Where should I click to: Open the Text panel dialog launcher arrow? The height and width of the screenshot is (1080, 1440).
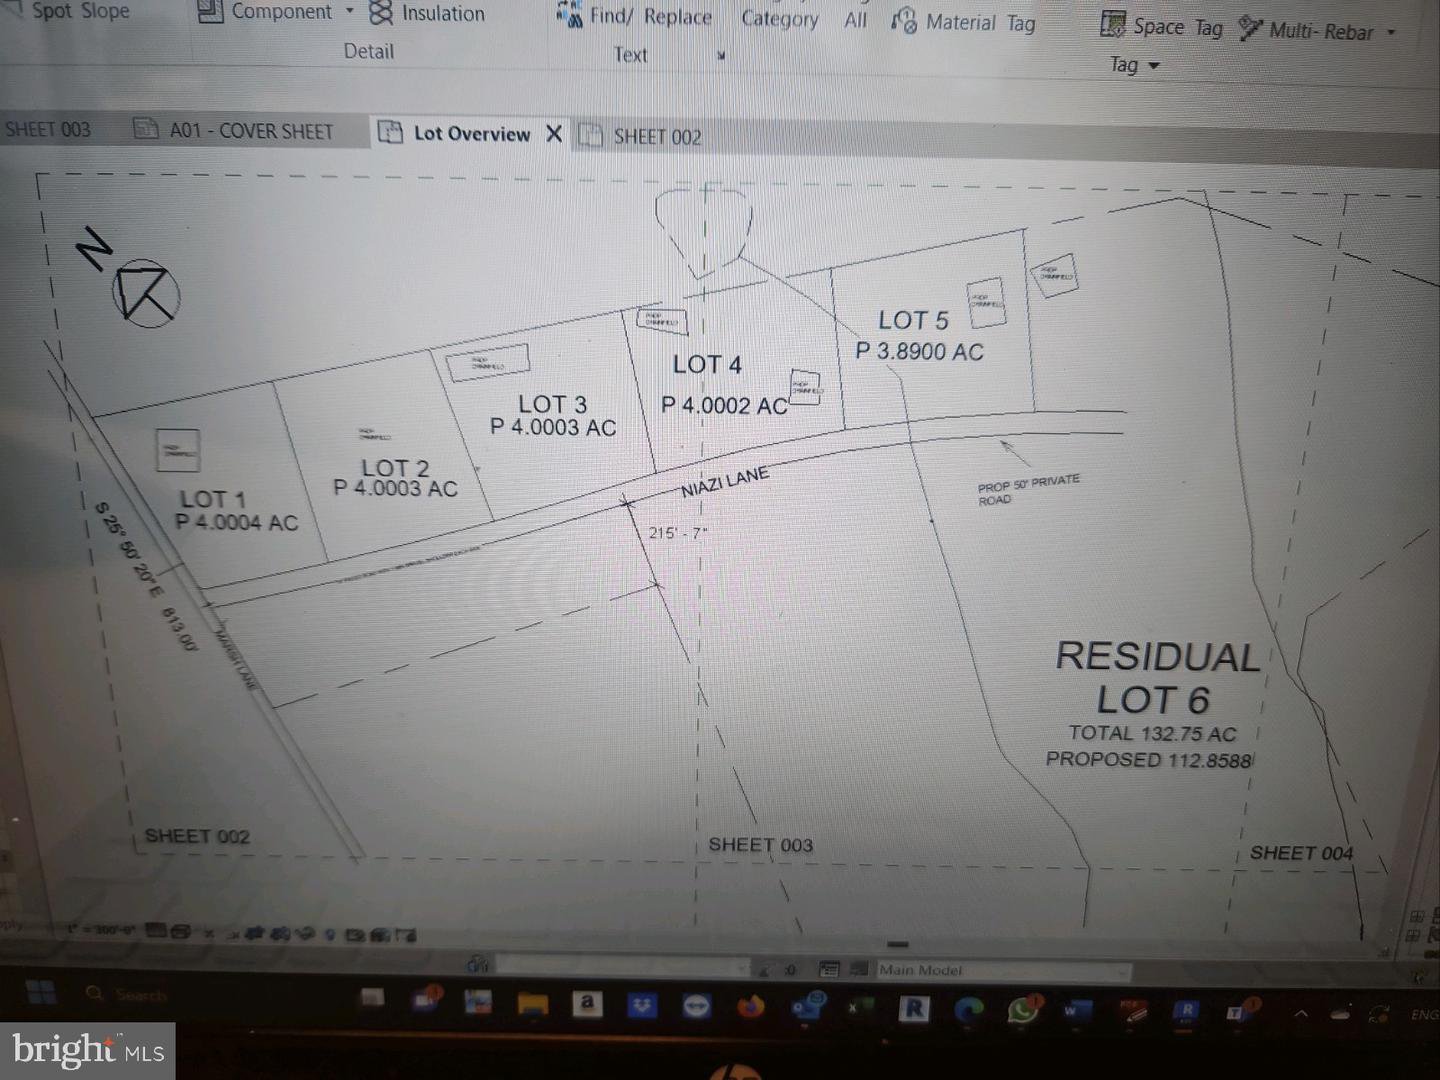tap(721, 56)
